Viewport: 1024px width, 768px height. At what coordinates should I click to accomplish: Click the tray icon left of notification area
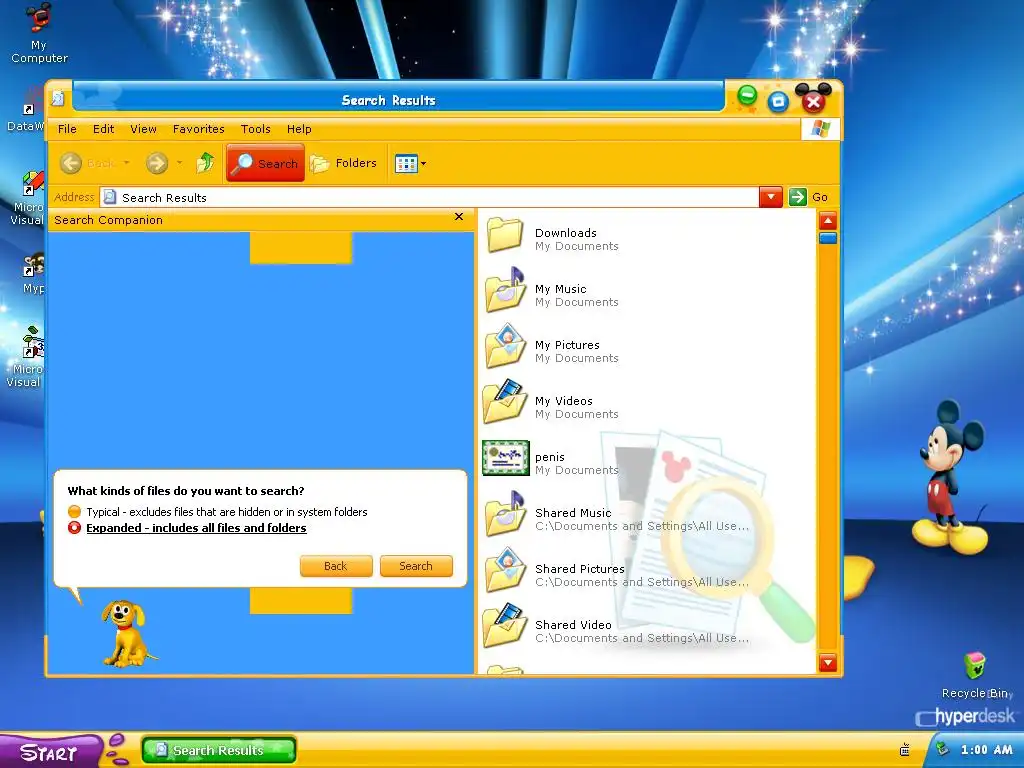point(904,750)
